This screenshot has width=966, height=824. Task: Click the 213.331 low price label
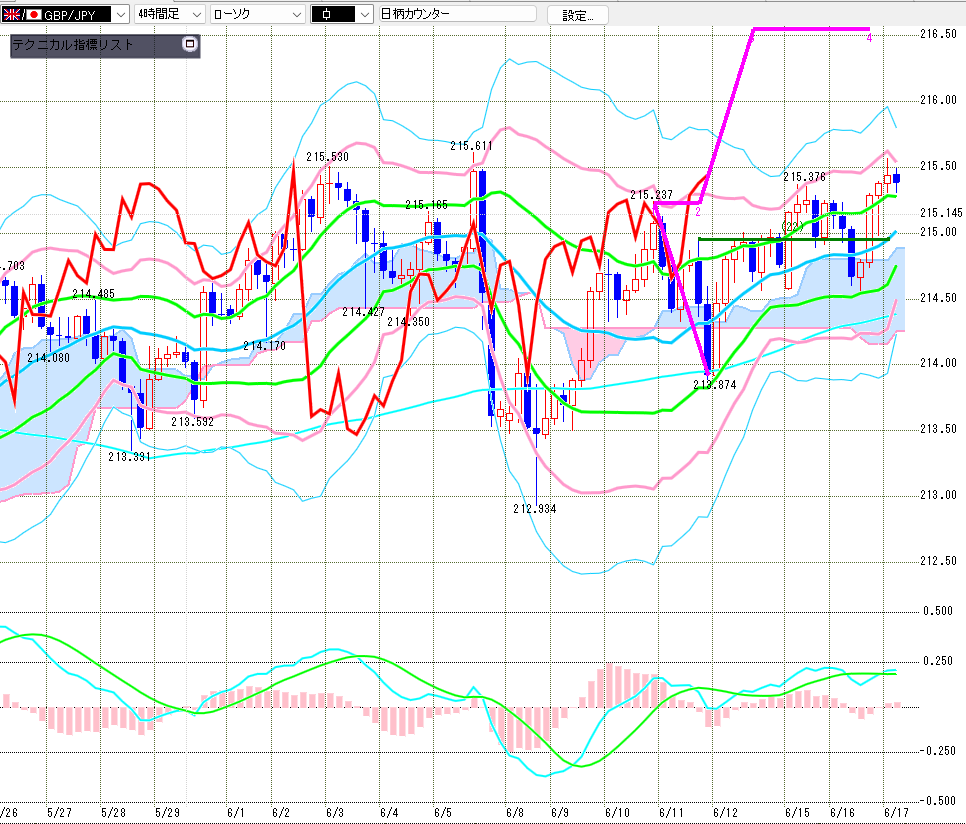pyautogui.click(x=129, y=457)
